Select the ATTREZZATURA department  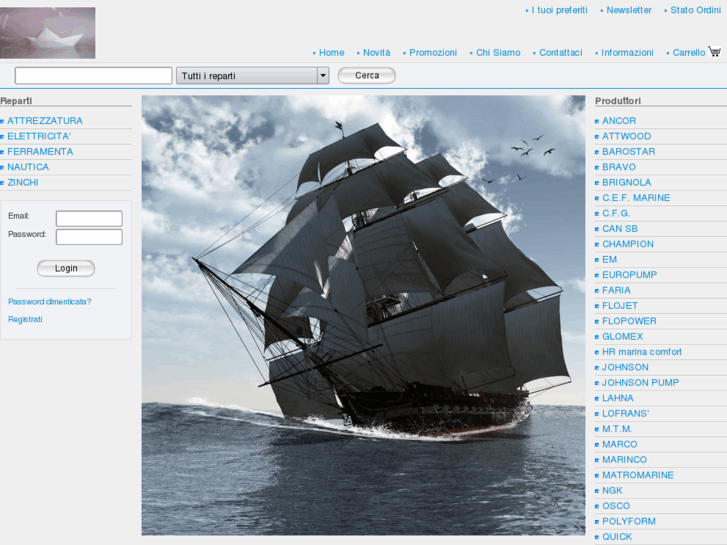tap(45, 121)
